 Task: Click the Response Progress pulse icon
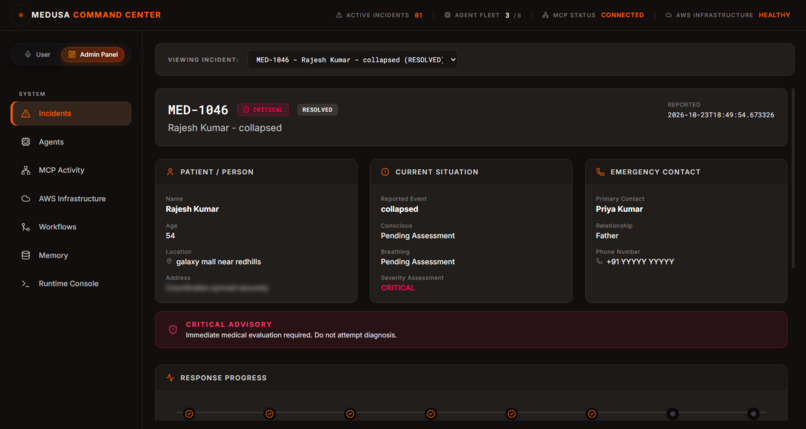click(170, 378)
